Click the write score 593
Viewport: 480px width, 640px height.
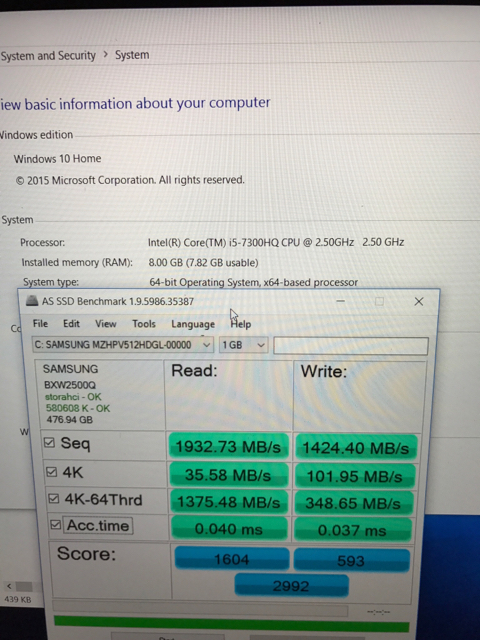pos(351,560)
